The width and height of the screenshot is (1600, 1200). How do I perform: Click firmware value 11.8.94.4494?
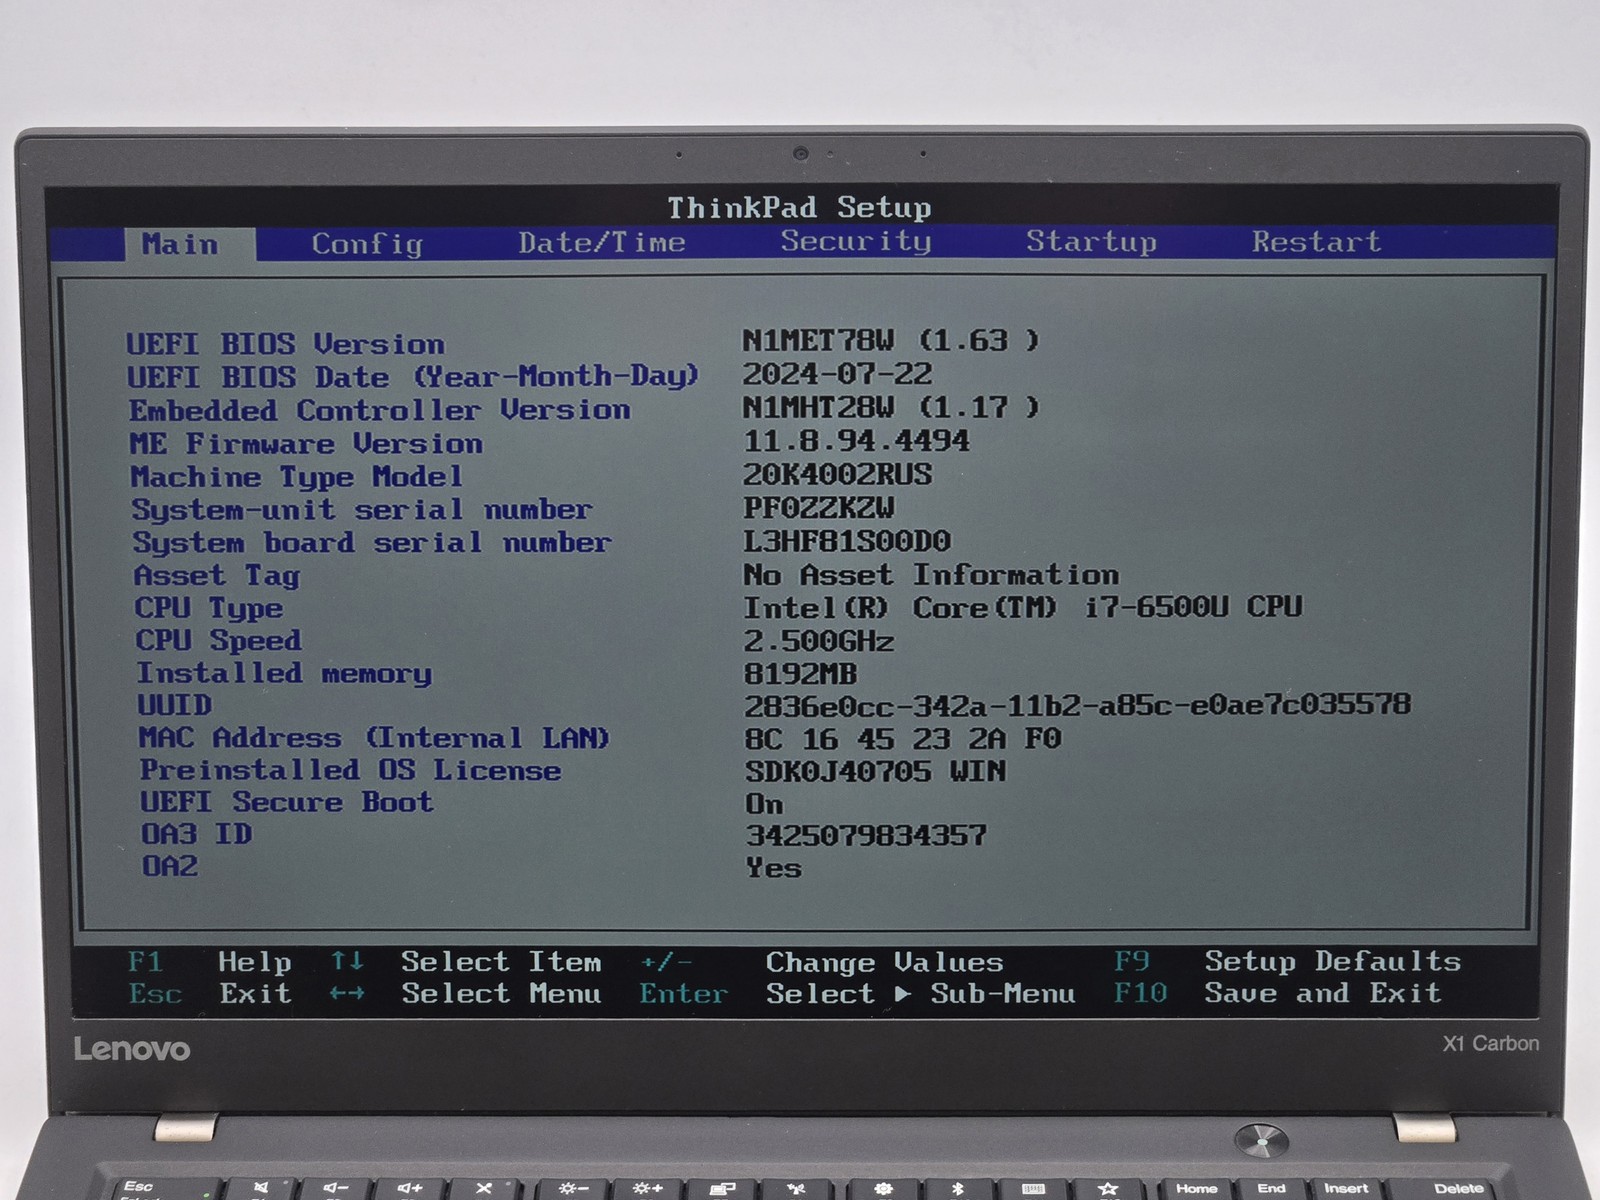[x=856, y=441]
